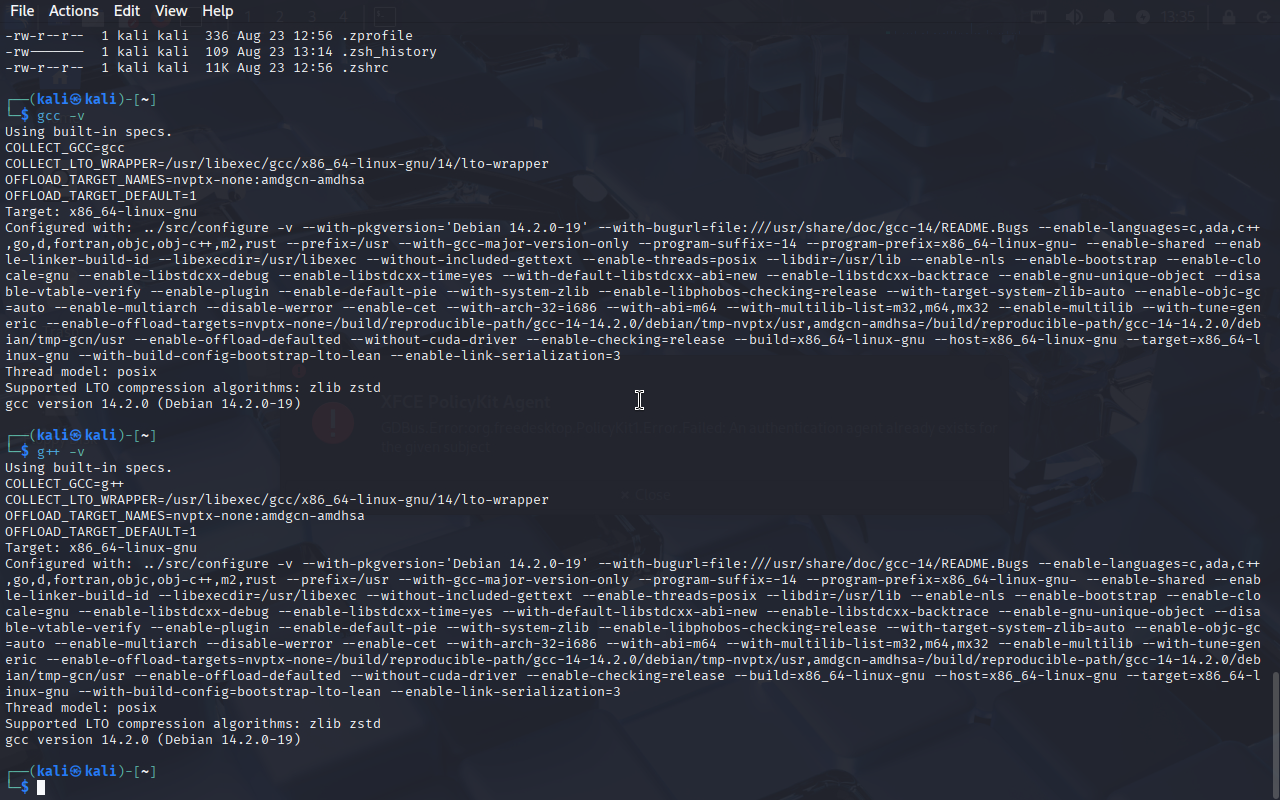This screenshot has height=800, width=1280.
Task: Click the faint power manager icon
Action: (x=1143, y=17)
